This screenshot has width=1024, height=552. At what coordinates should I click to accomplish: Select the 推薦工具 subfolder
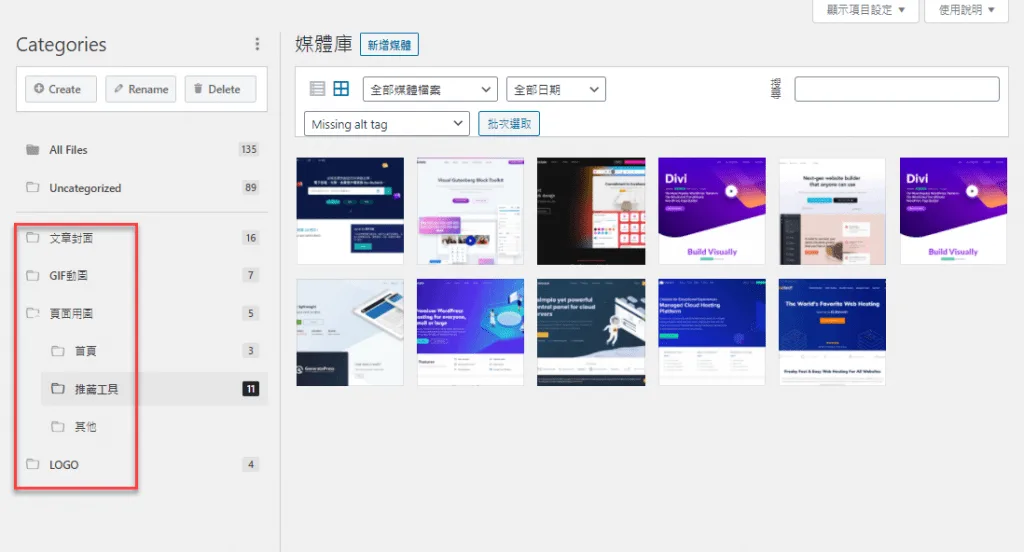point(154,389)
